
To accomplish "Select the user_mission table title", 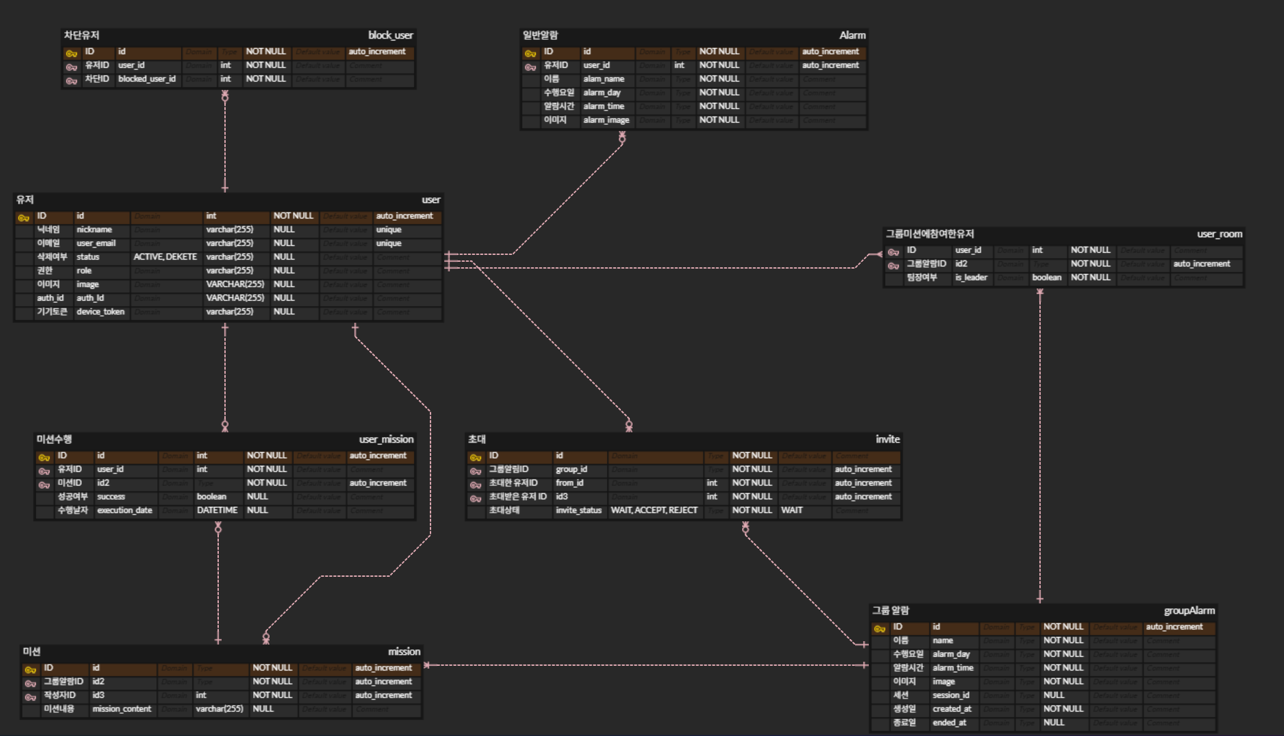I will coord(385,439).
